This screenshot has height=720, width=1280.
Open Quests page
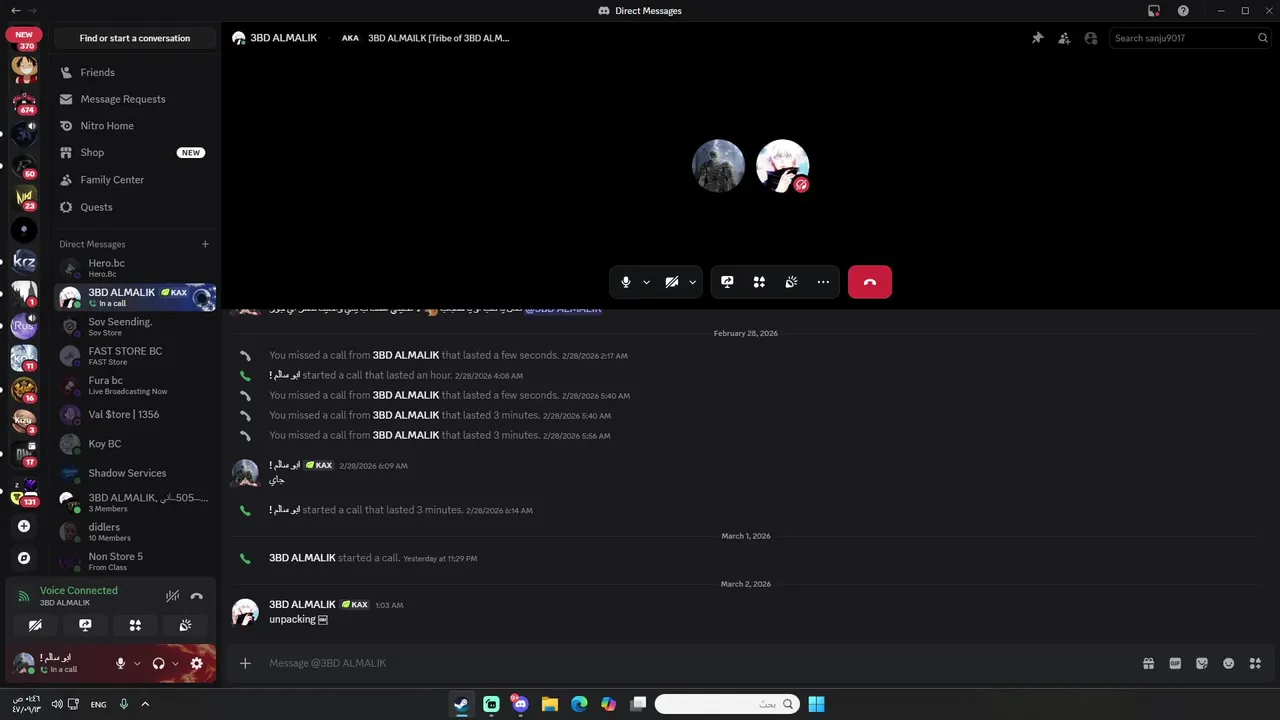(135, 207)
